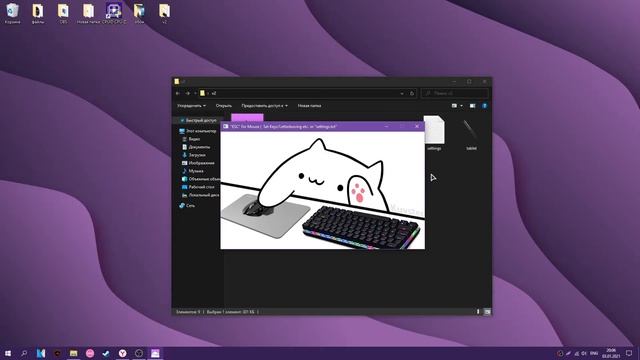Open the Bongo Cat app taskbar icon

point(155,353)
